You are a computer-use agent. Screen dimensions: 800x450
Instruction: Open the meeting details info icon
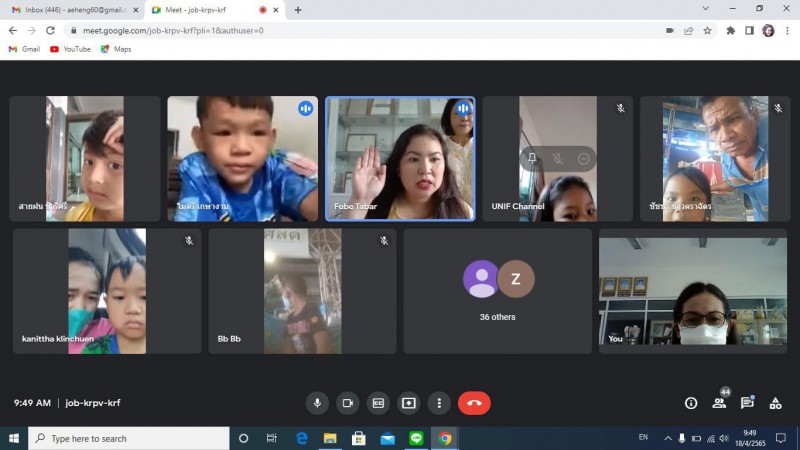tap(691, 403)
